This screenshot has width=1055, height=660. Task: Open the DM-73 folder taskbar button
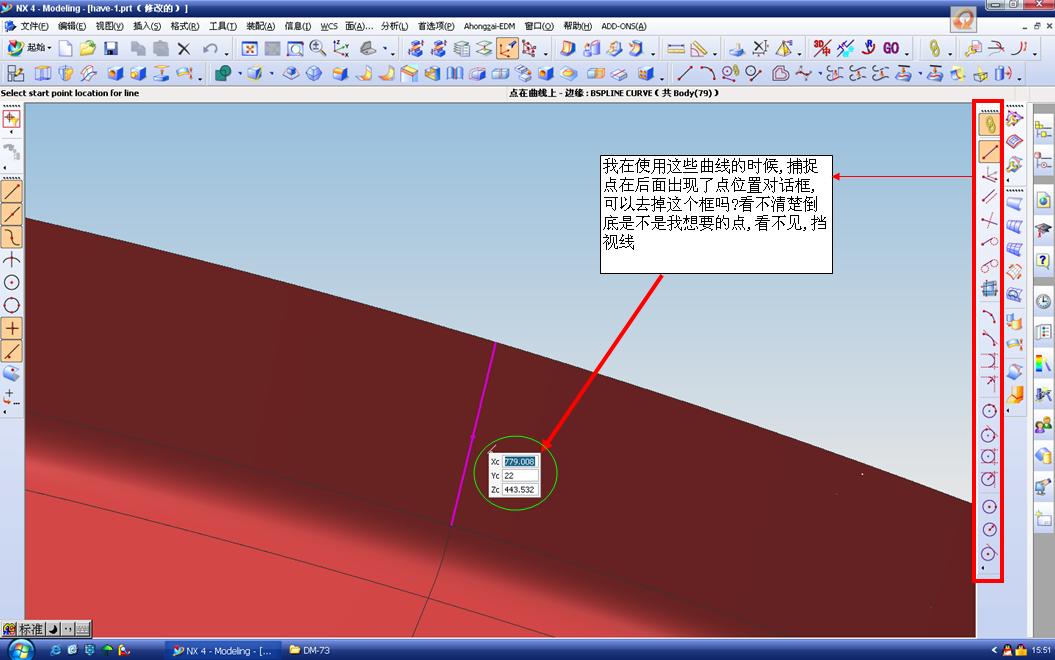tap(310, 651)
